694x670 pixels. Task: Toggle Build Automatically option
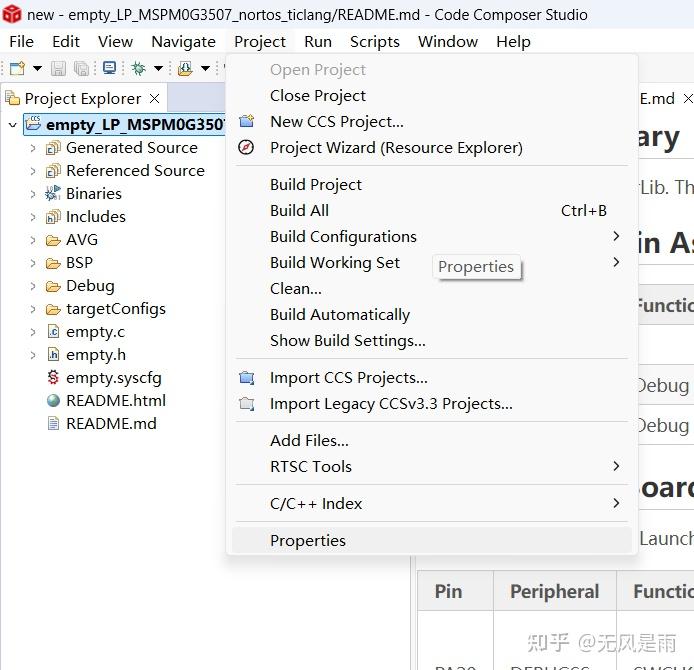[x=432, y=315]
